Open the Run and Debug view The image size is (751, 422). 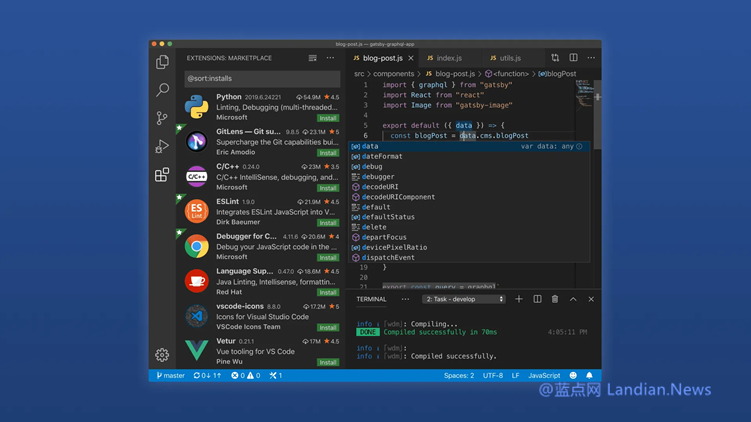[162, 147]
